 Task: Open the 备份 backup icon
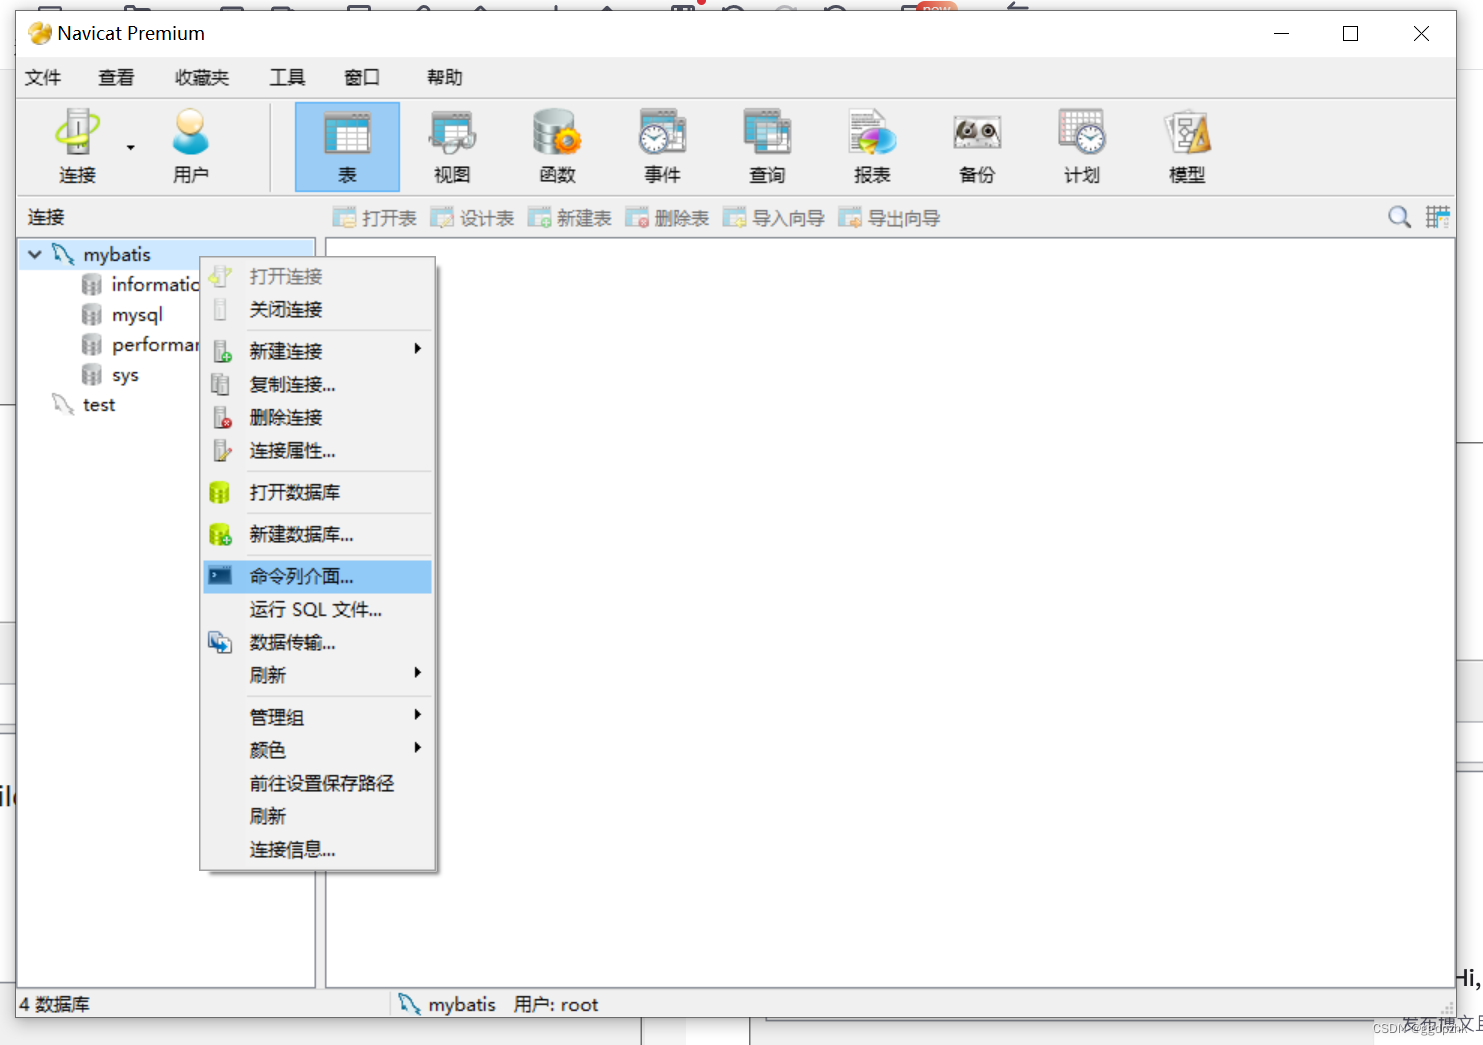pos(977,147)
